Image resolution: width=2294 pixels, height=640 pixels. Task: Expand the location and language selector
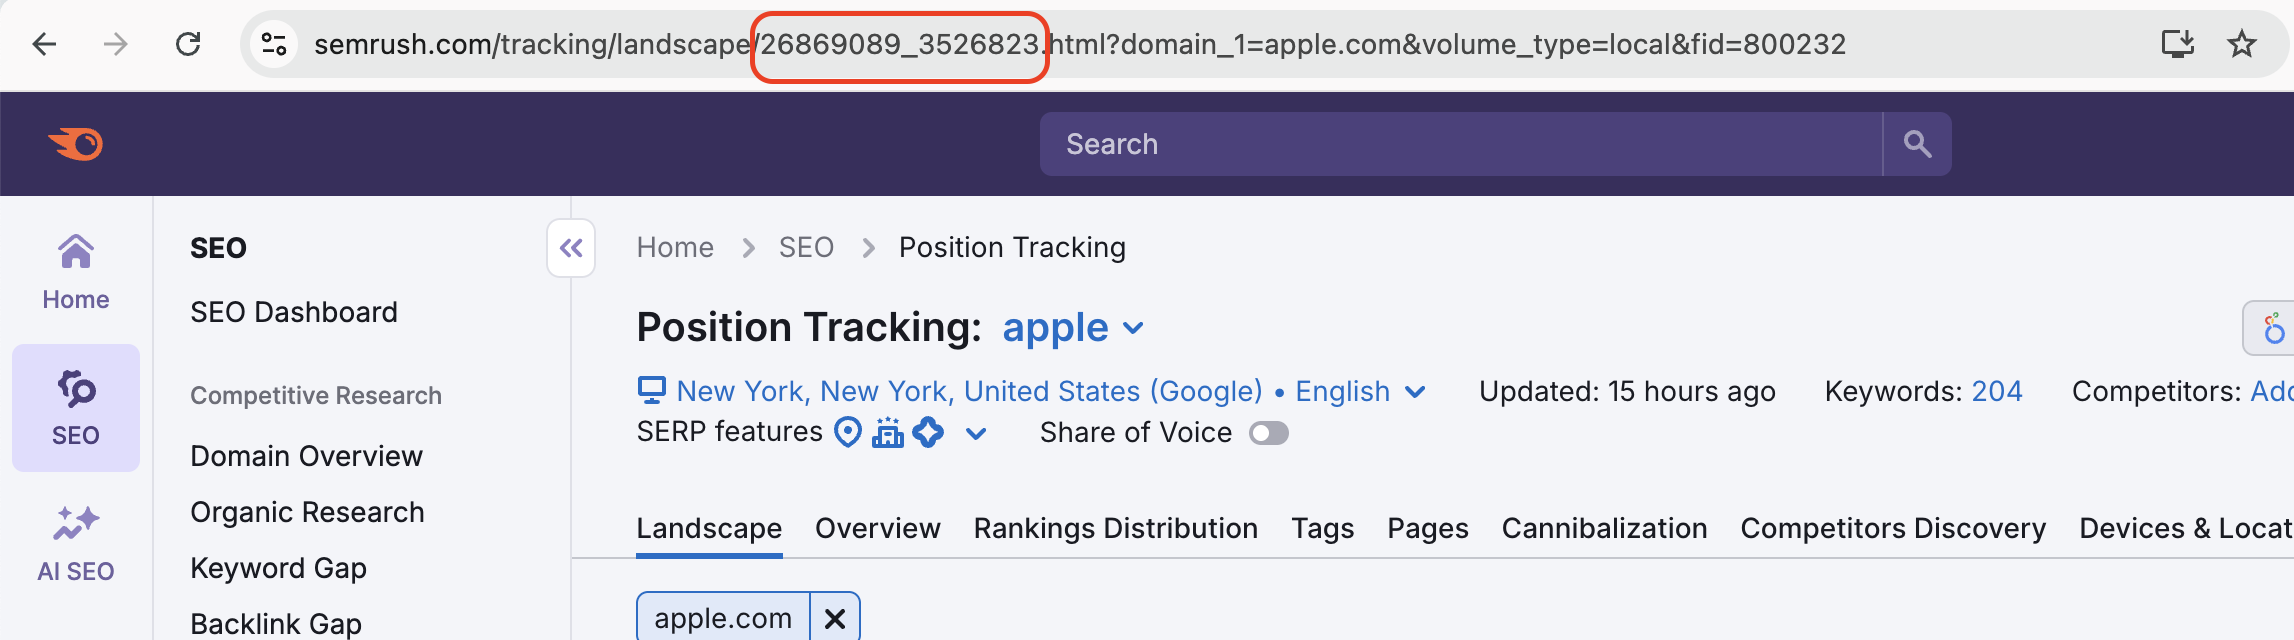[x=1414, y=391]
